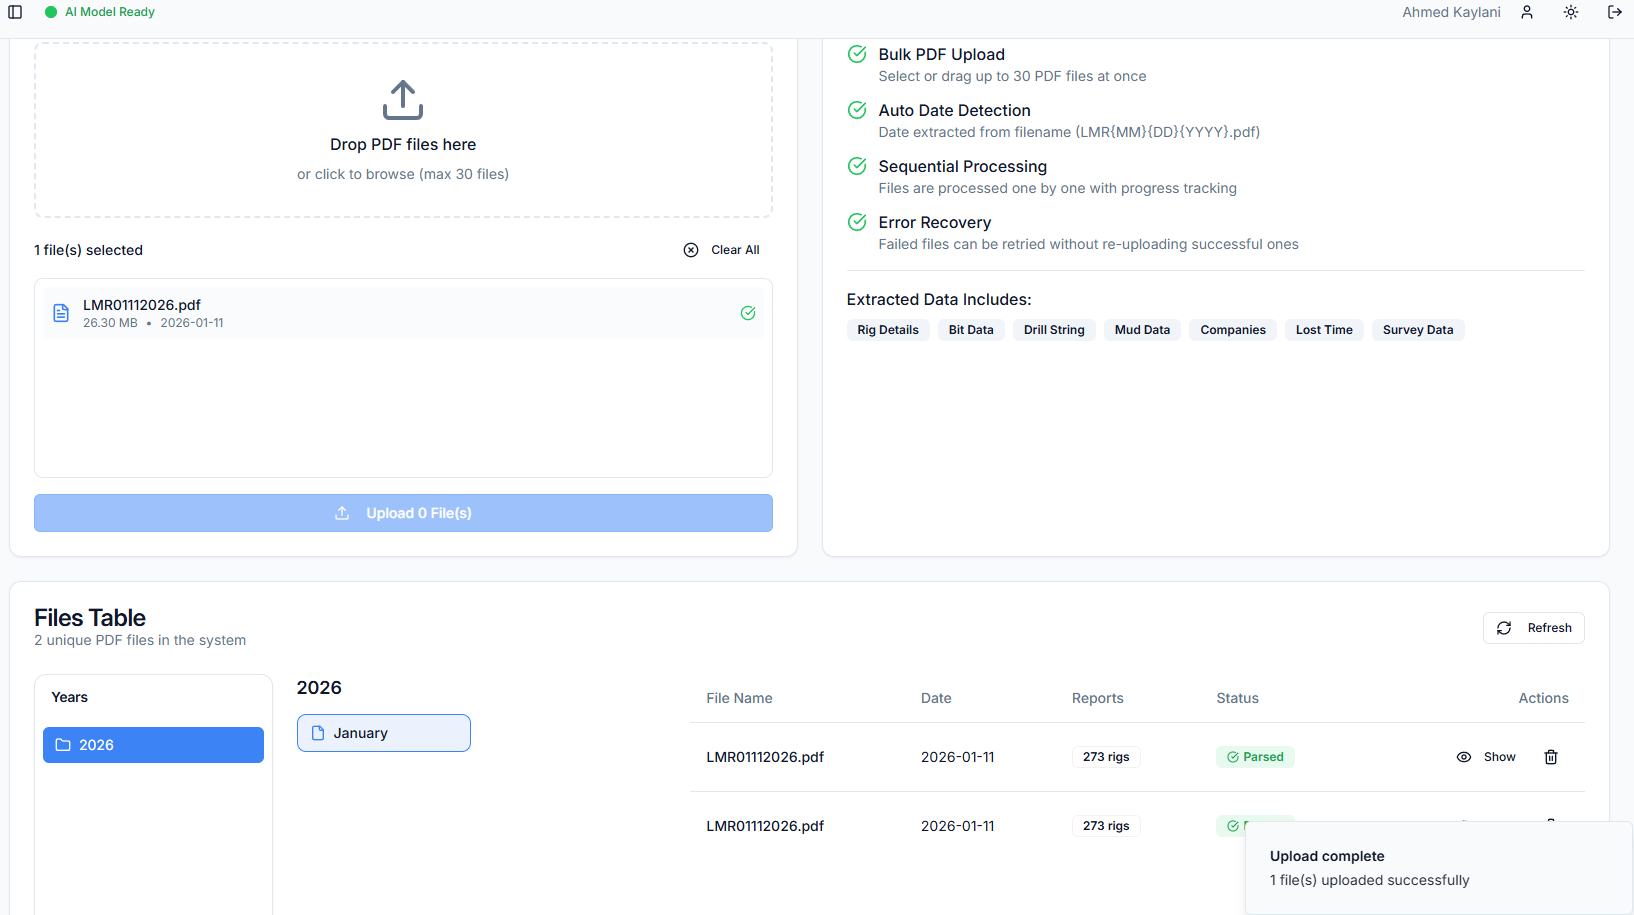Click the Rig Details tag

point(887,330)
